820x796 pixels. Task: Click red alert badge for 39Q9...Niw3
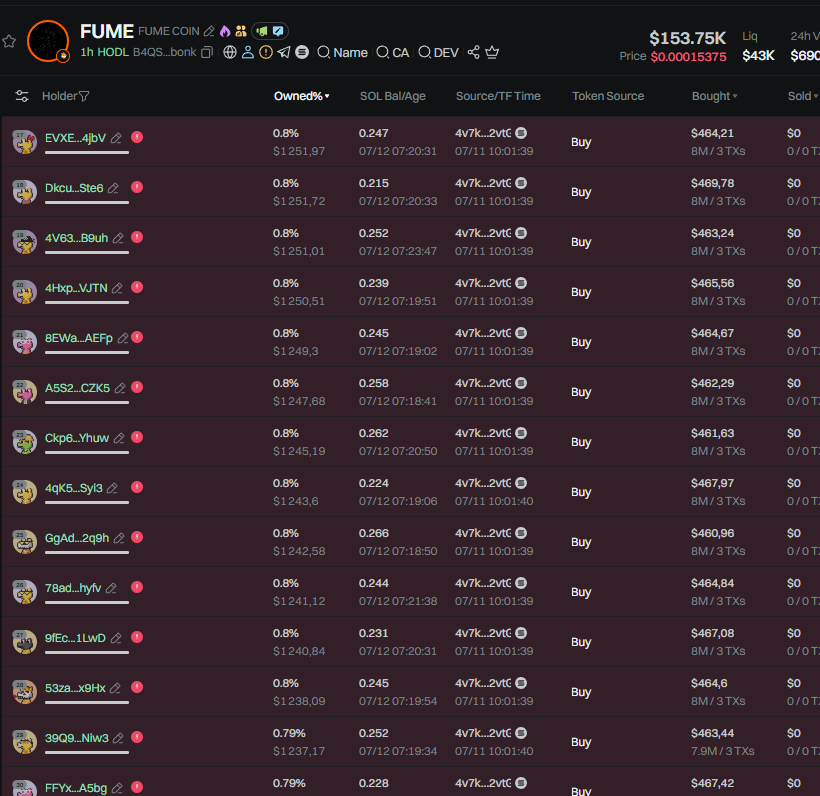(x=137, y=737)
